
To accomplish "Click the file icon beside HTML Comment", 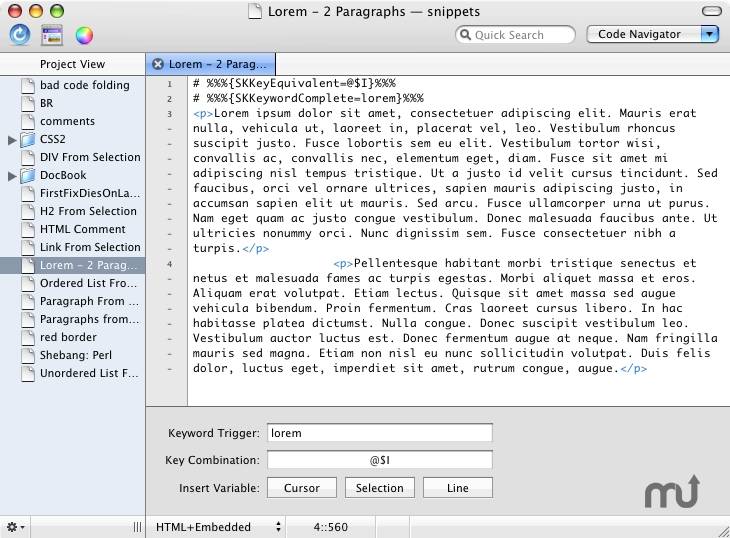I will (28, 229).
